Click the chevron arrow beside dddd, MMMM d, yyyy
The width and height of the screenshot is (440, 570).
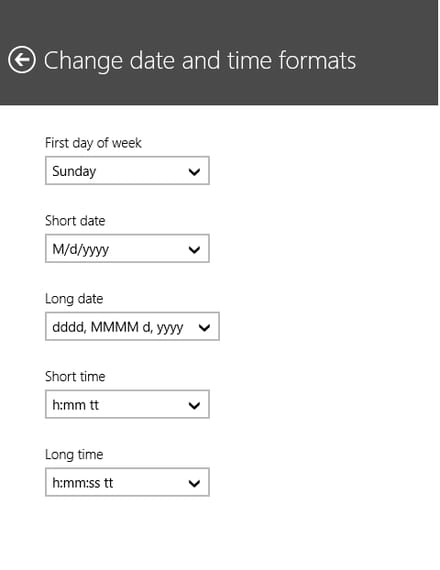click(x=204, y=328)
